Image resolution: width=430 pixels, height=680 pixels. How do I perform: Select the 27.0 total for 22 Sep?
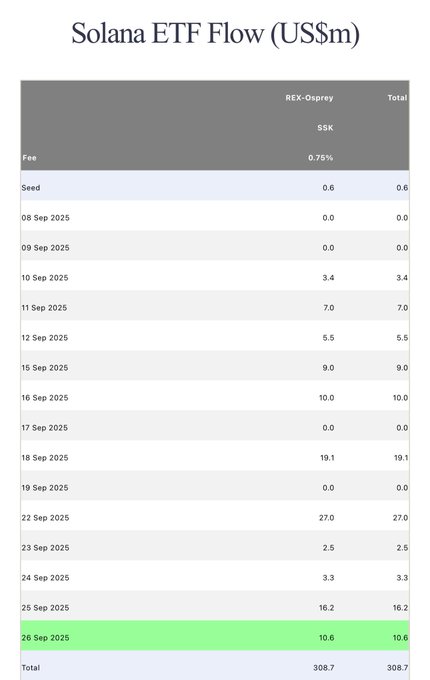401,518
